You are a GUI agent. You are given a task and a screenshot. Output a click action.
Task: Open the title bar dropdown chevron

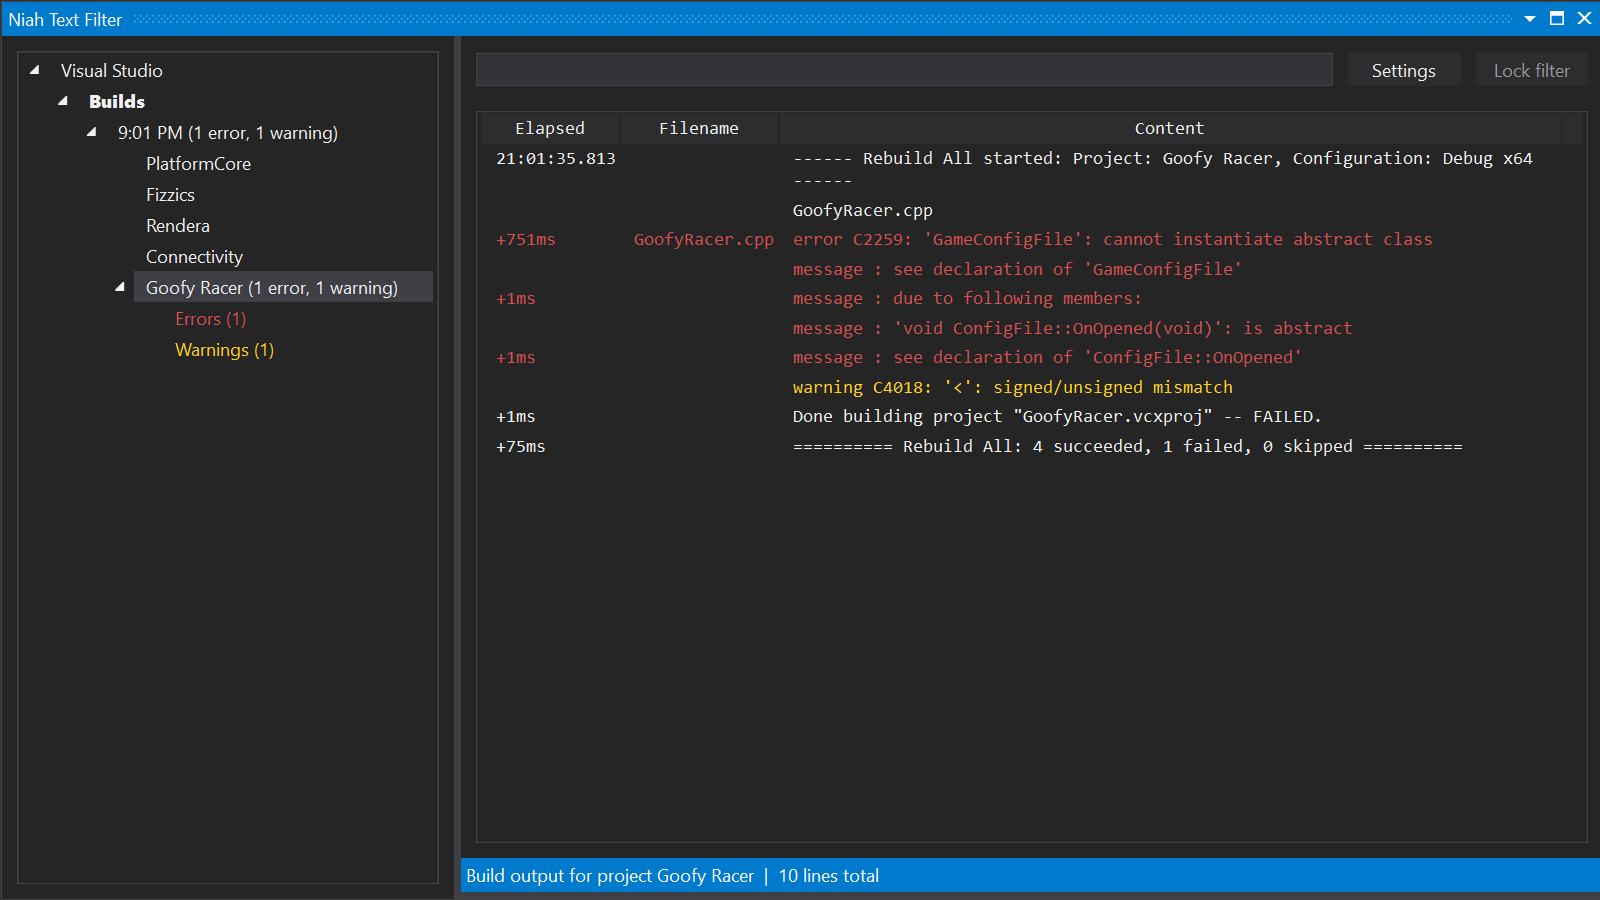[1531, 18]
